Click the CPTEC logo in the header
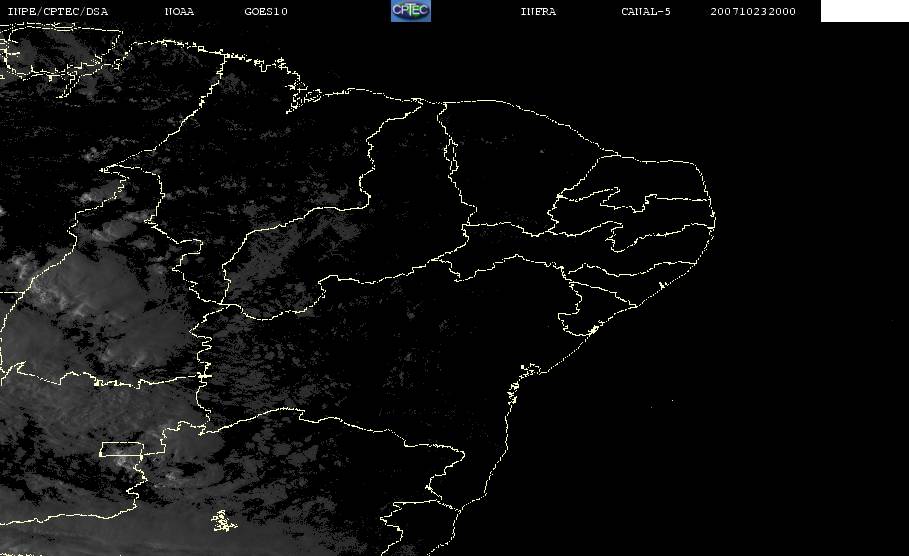This screenshot has width=909, height=556. 411,11
